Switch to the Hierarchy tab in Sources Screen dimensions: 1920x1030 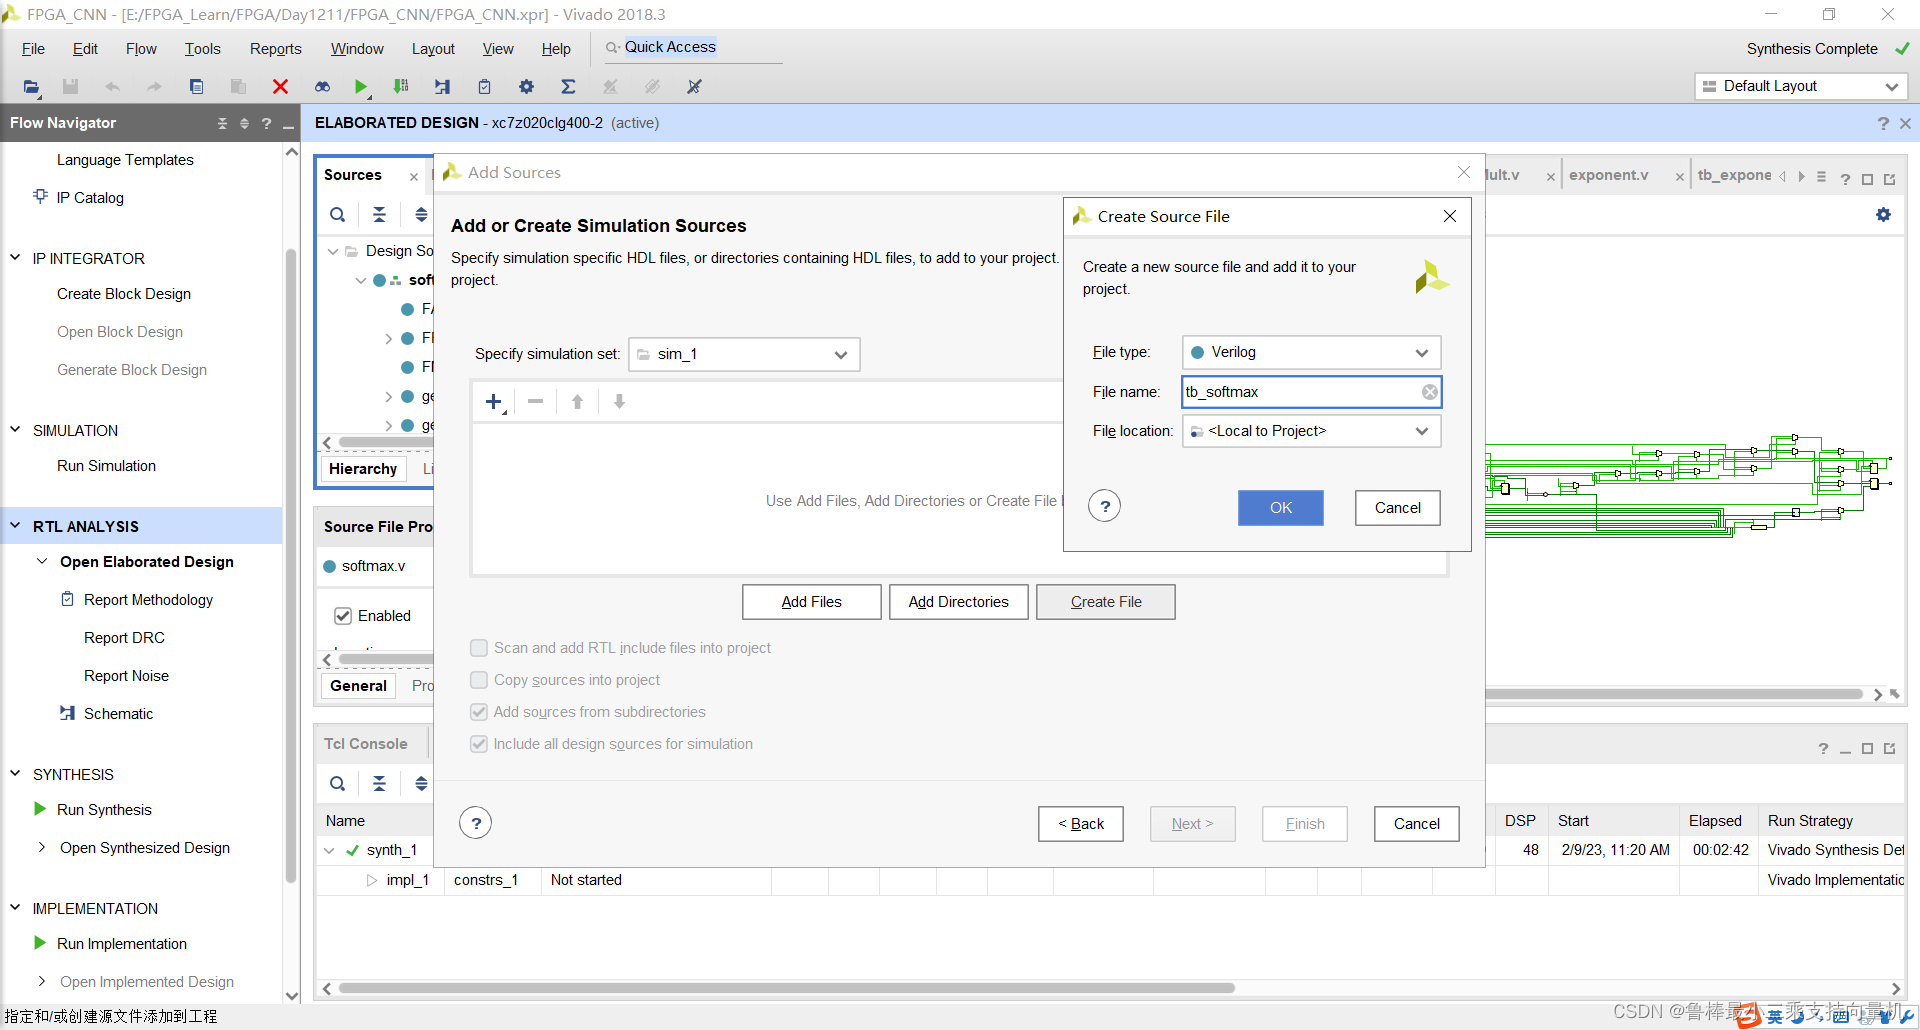pos(363,469)
